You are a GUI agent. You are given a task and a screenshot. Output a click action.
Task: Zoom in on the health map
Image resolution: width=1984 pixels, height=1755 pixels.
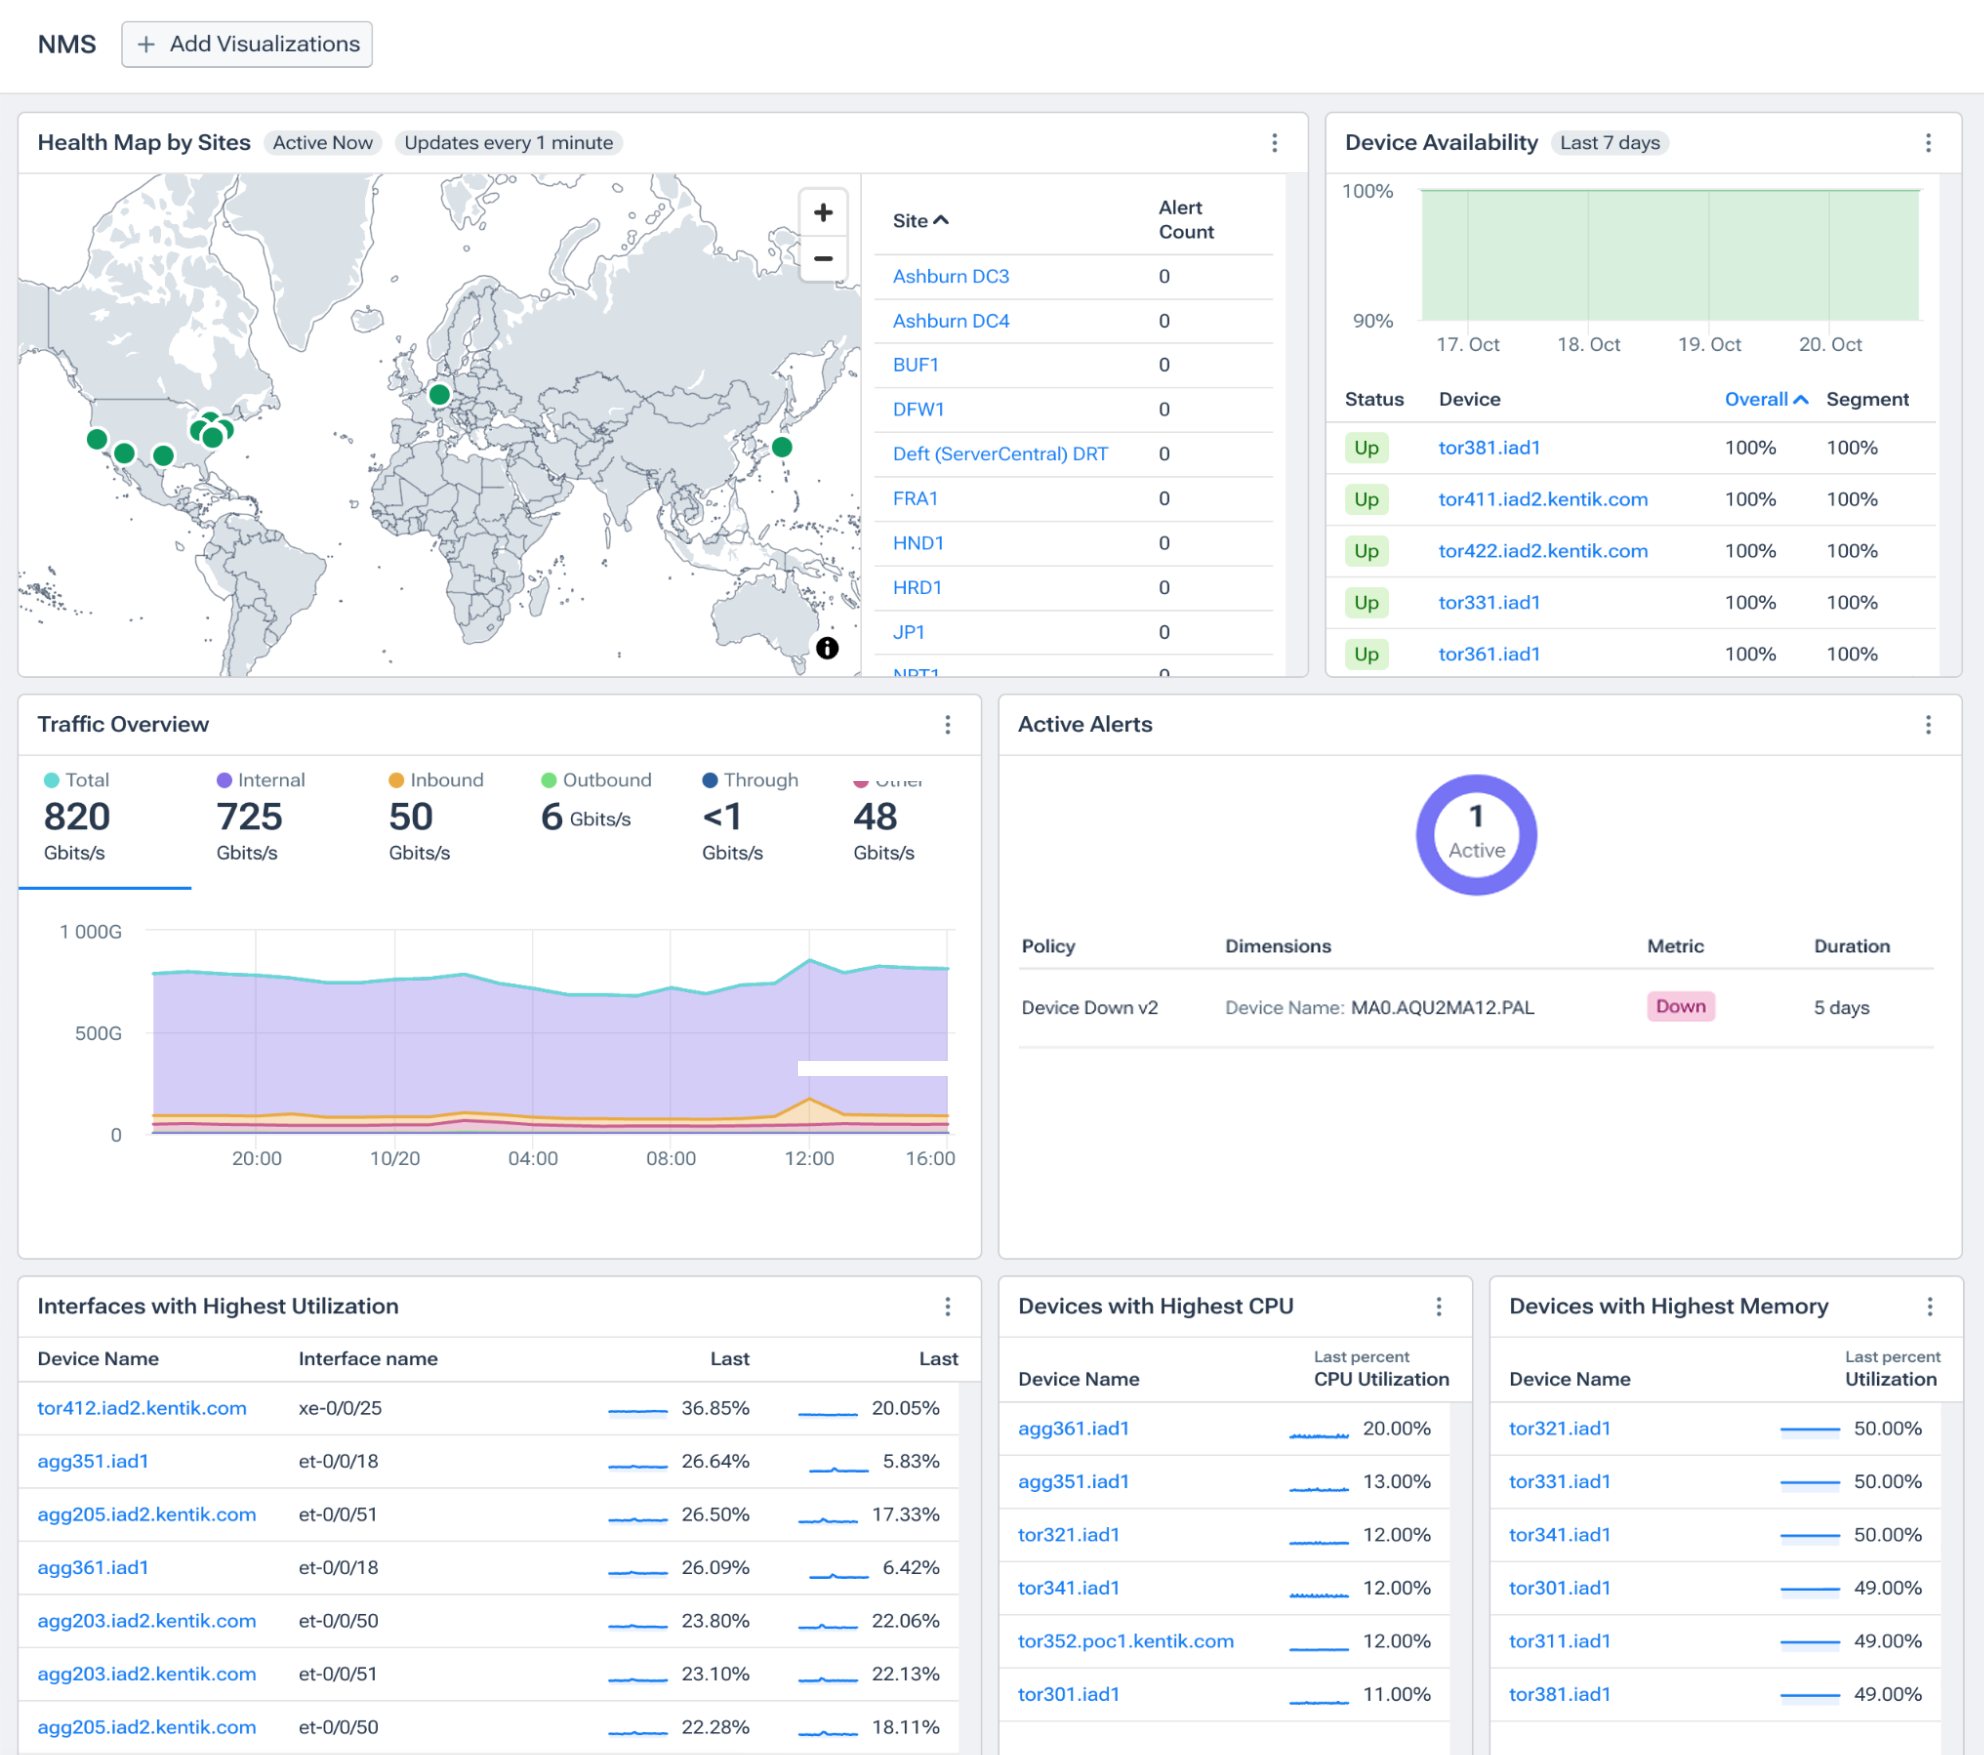(x=823, y=212)
